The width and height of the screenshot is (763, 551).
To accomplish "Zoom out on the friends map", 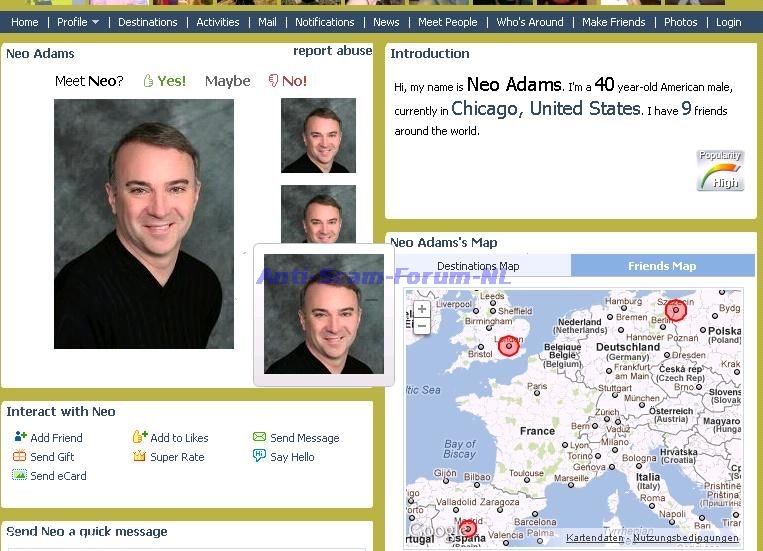I will 422,327.
